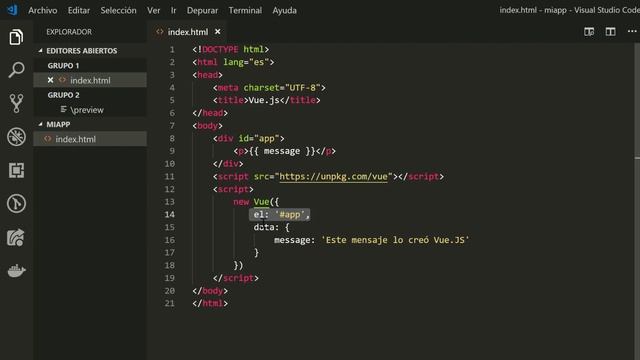Open the Explorer view in the activity bar
The image size is (640, 360).
tap(16, 37)
